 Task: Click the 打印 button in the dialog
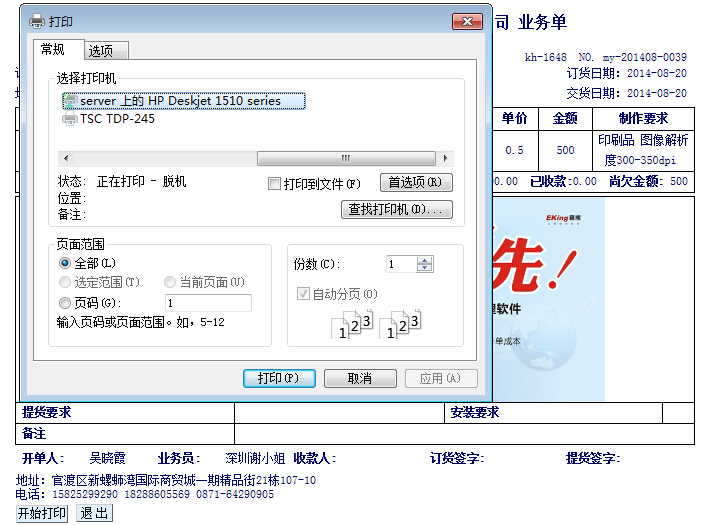click(x=279, y=378)
